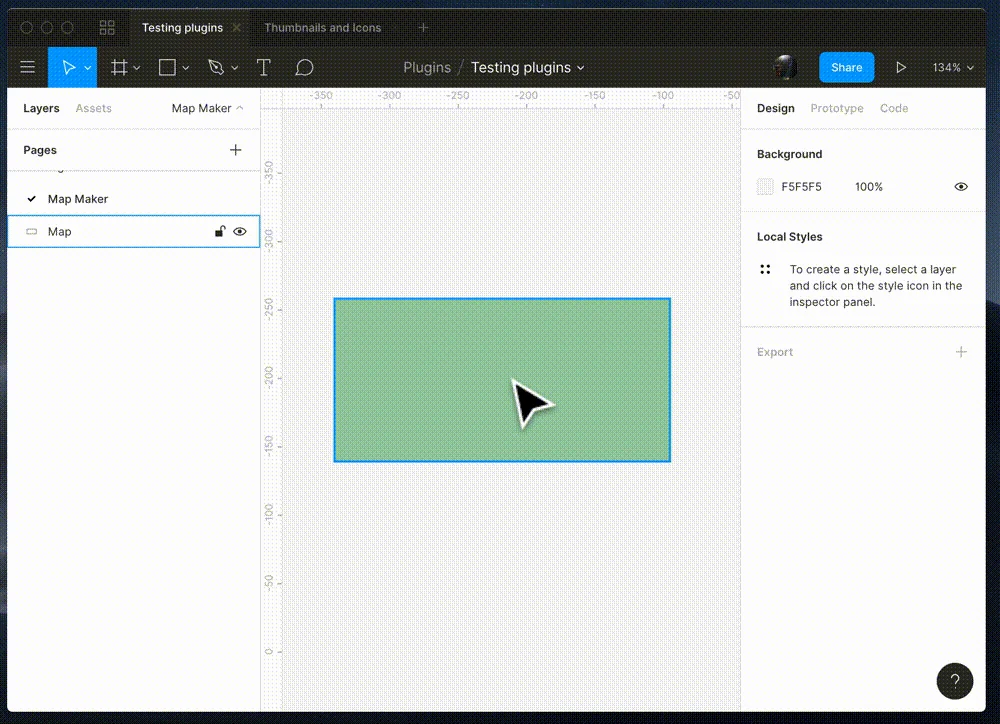1000x724 pixels.
Task: Toggle canvas background color visibility
Action: 961,186
